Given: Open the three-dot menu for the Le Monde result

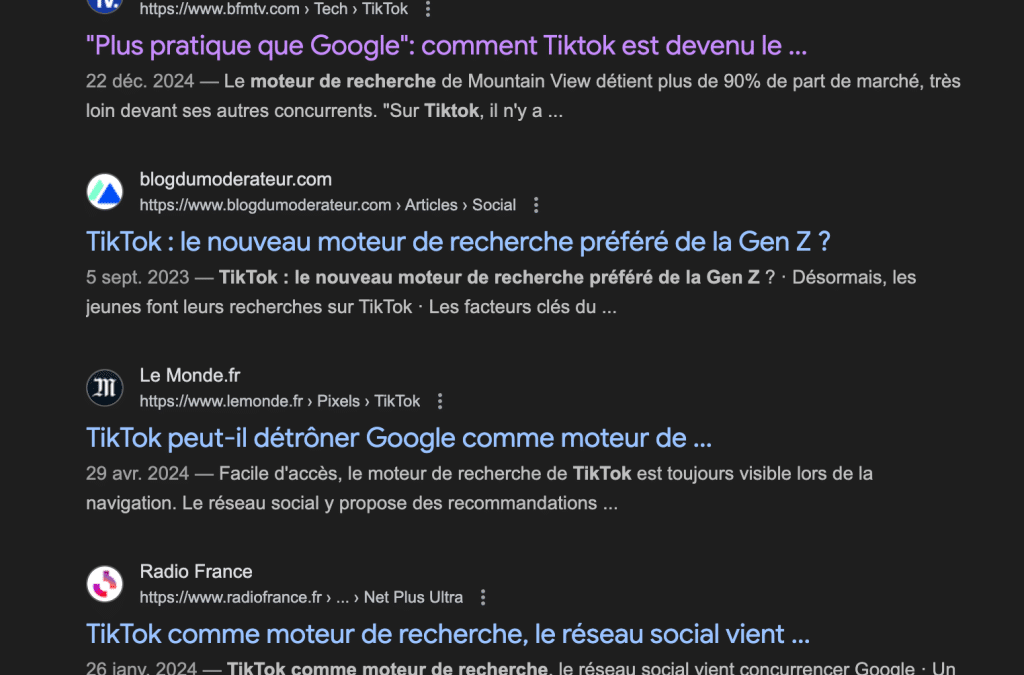Looking at the screenshot, I should pos(440,401).
